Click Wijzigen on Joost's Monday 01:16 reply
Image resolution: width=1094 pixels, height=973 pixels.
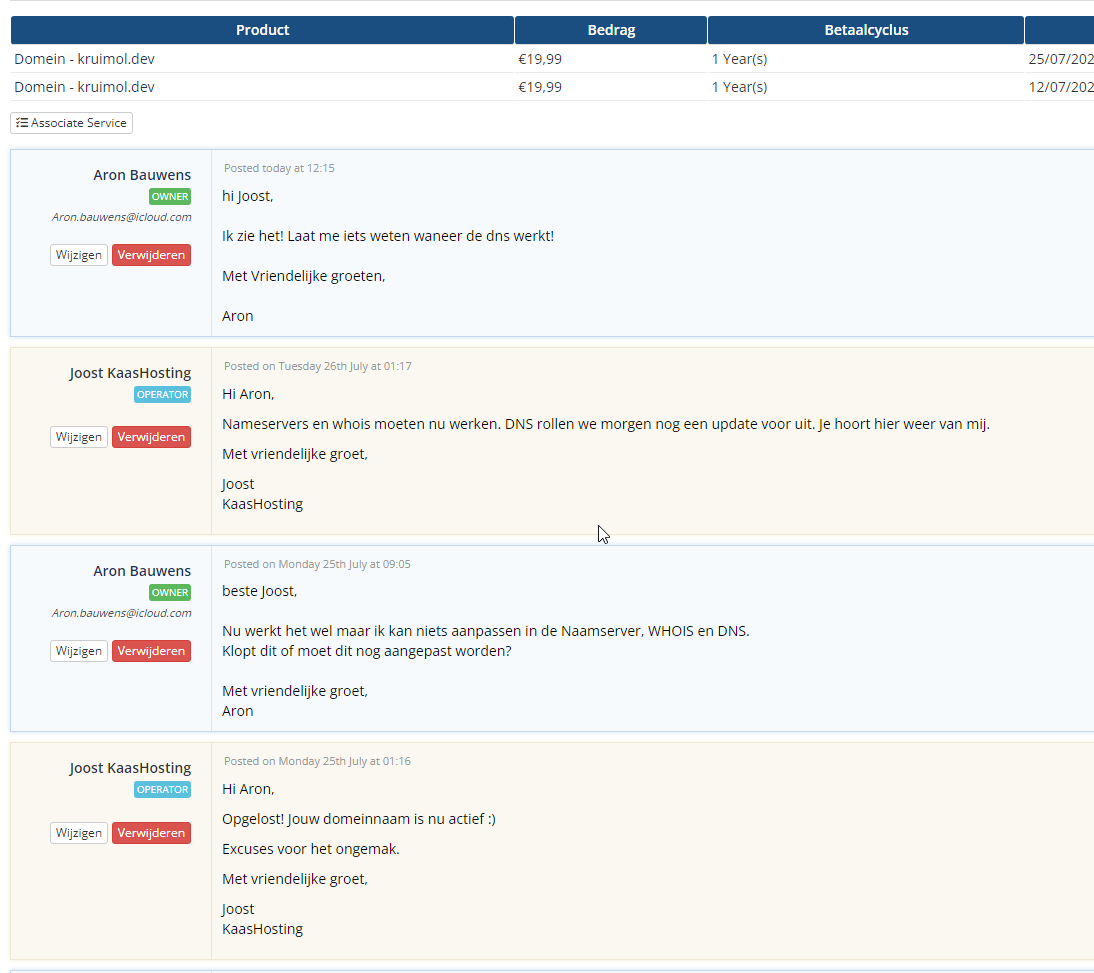tap(79, 833)
